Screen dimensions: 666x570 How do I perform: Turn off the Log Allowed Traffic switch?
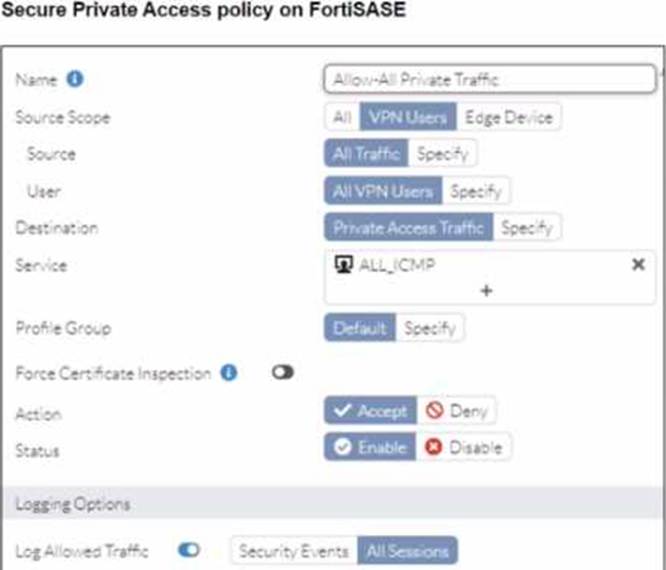pos(188,550)
